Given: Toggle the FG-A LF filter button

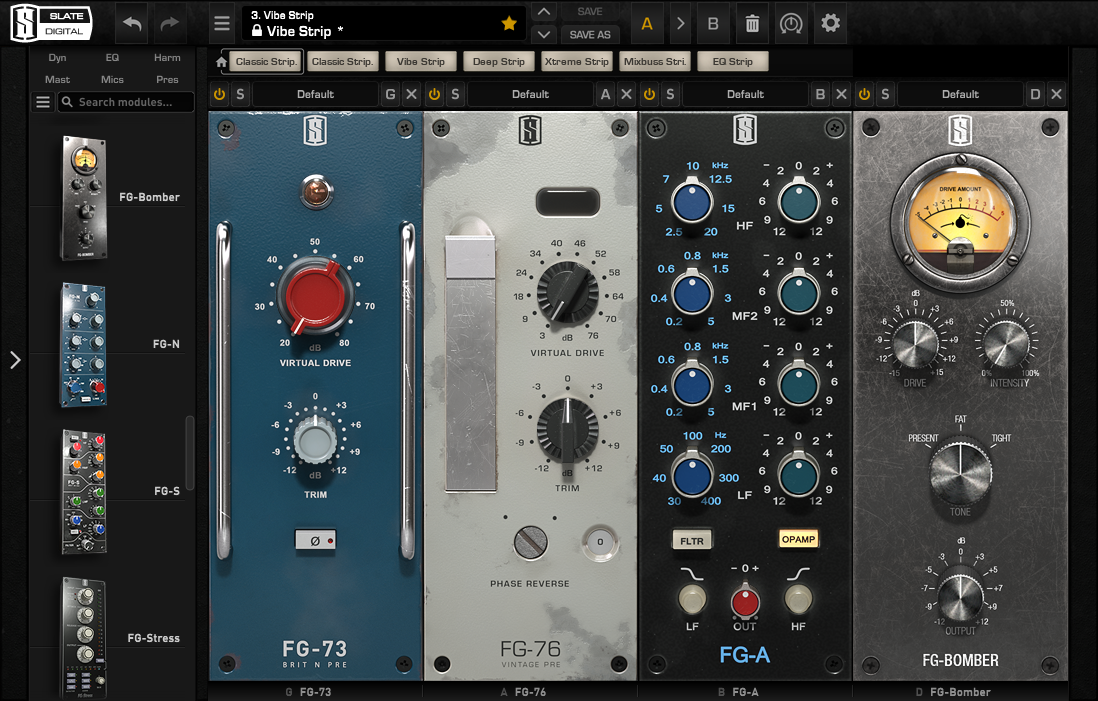Looking at the screenshot, I should [692, 599].
